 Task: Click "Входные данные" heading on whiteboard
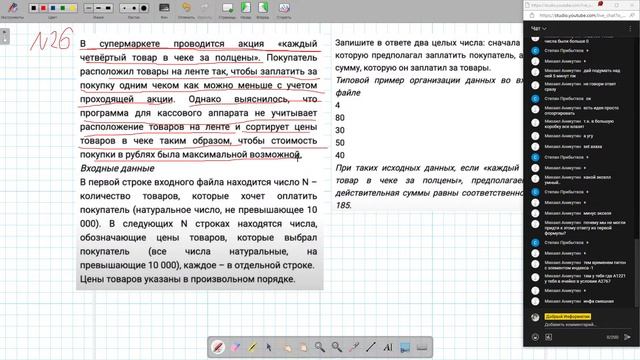[117, 168]
